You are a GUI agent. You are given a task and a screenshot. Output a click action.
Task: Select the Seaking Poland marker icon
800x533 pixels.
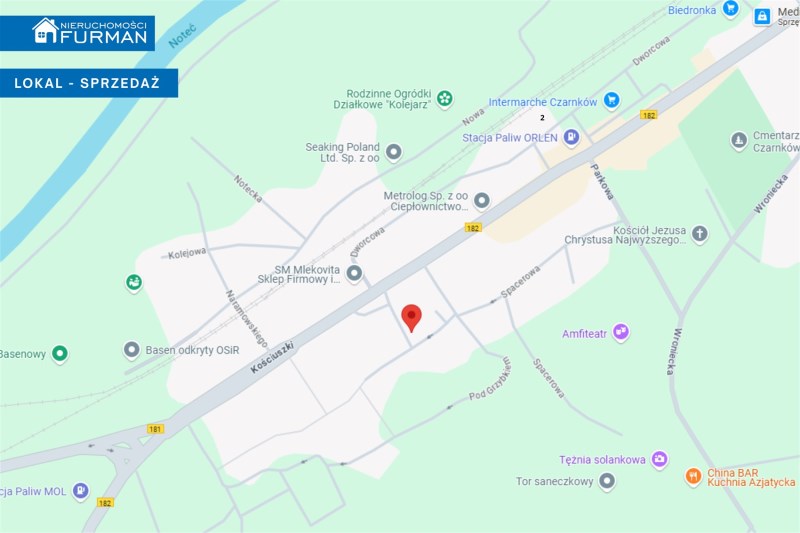(x=393, y=152)
